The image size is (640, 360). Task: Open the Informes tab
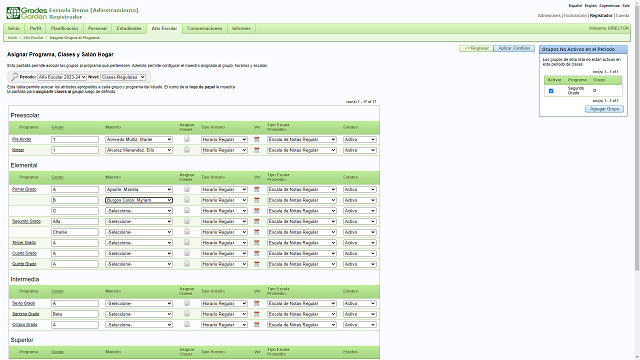click(x=241, y=28)
